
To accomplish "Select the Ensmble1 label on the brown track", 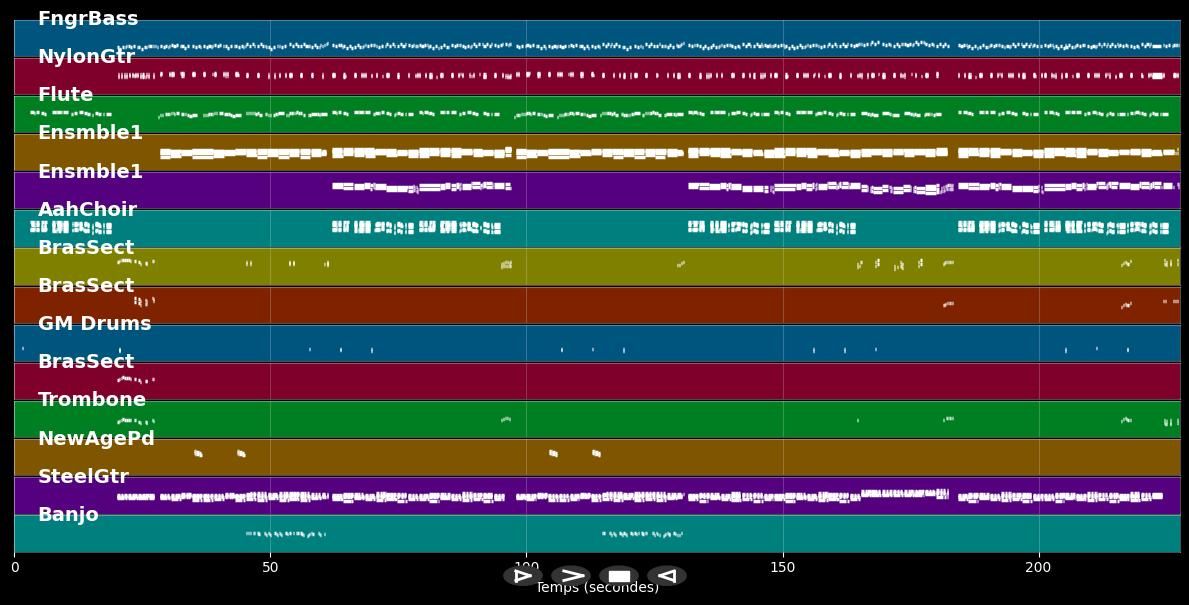I will click(90, 133).
